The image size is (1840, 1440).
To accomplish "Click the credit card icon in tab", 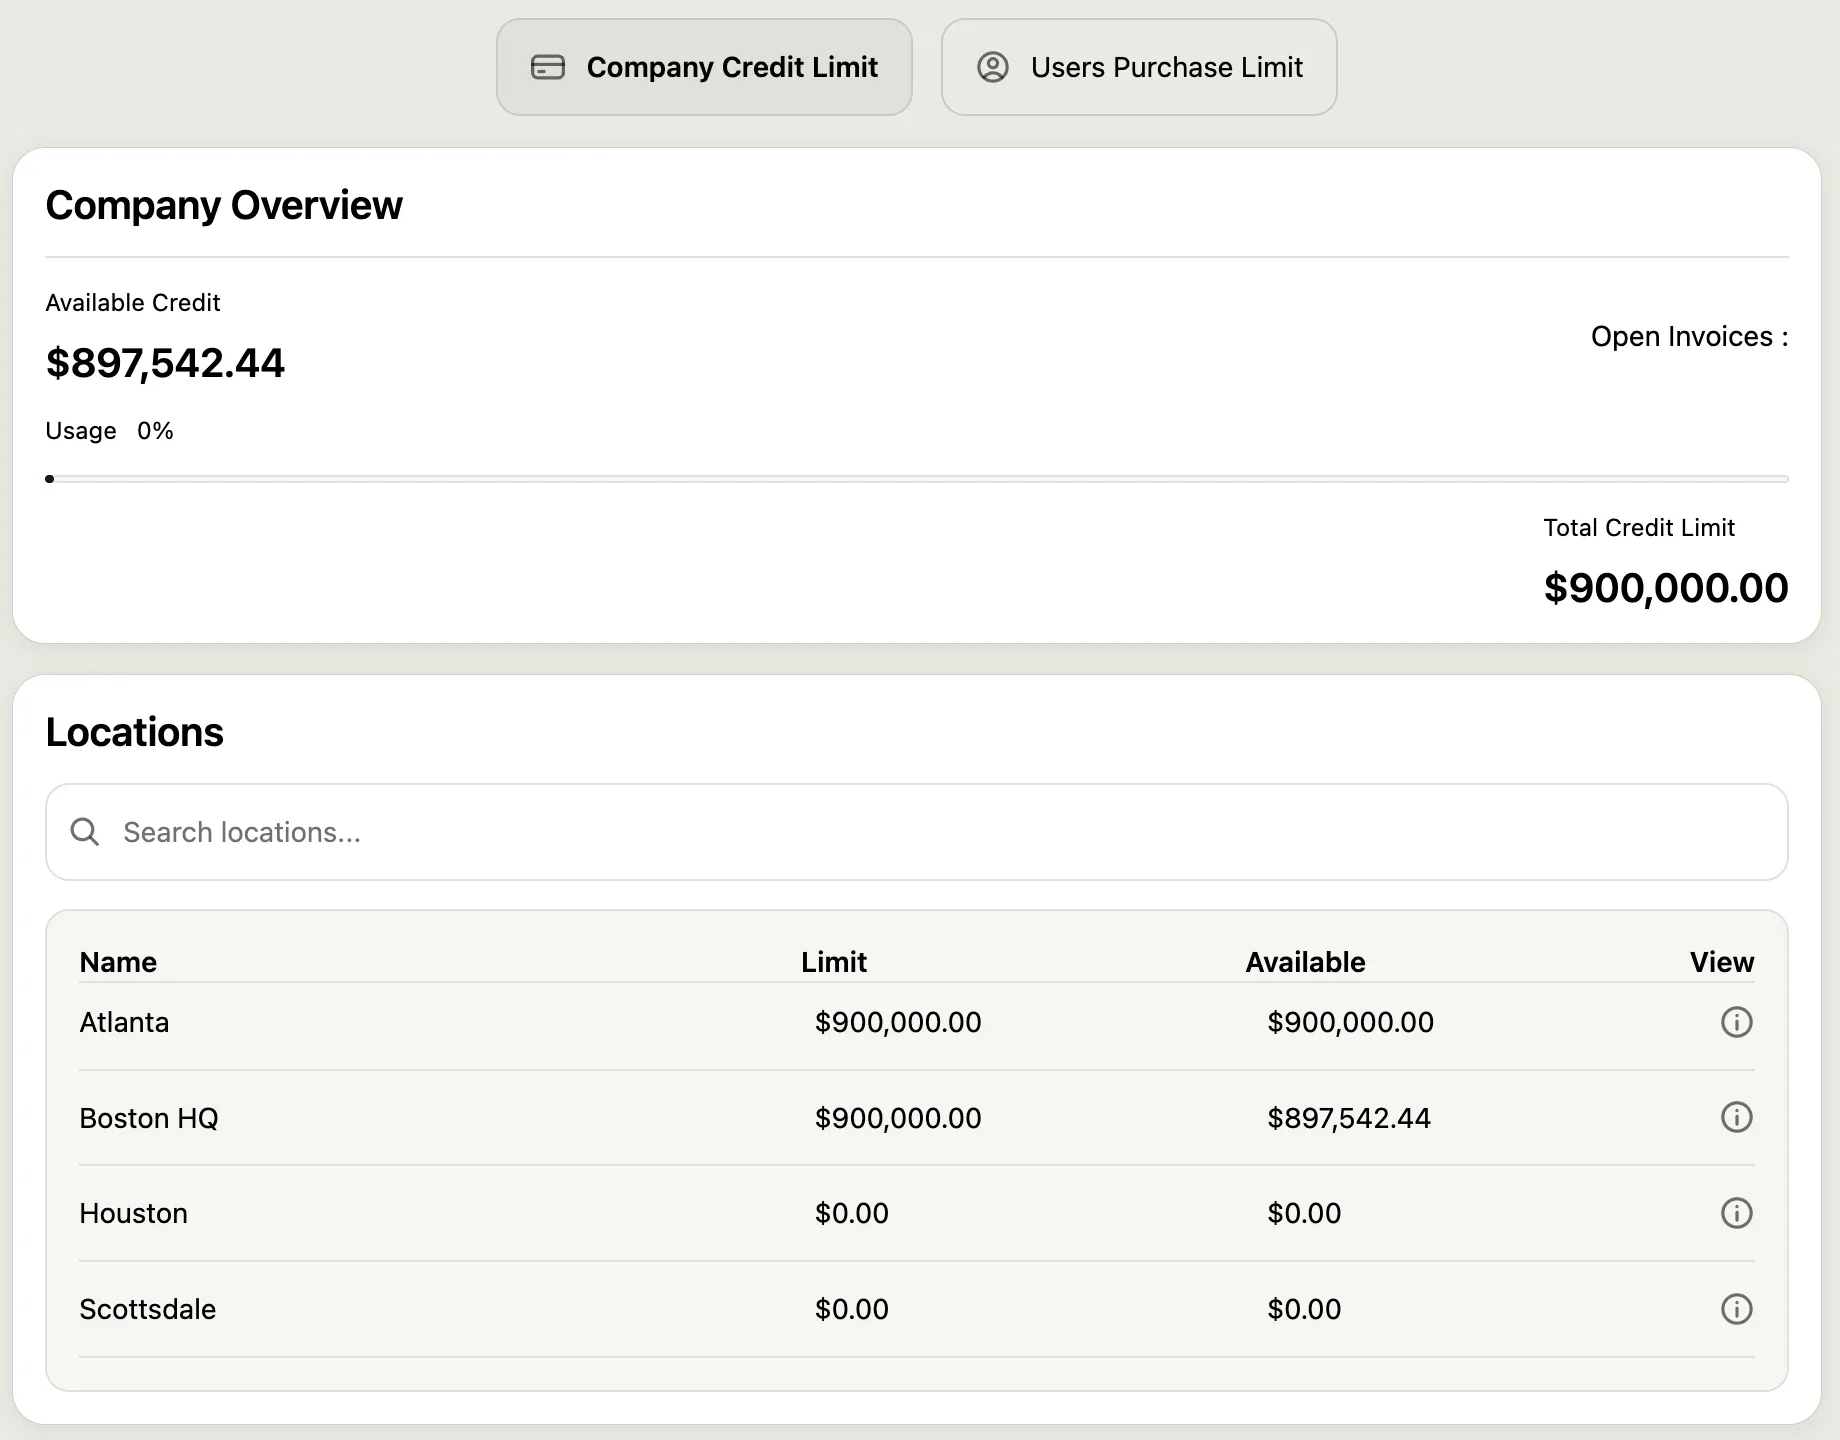I will pyautogui.click(x=548, y=67).
